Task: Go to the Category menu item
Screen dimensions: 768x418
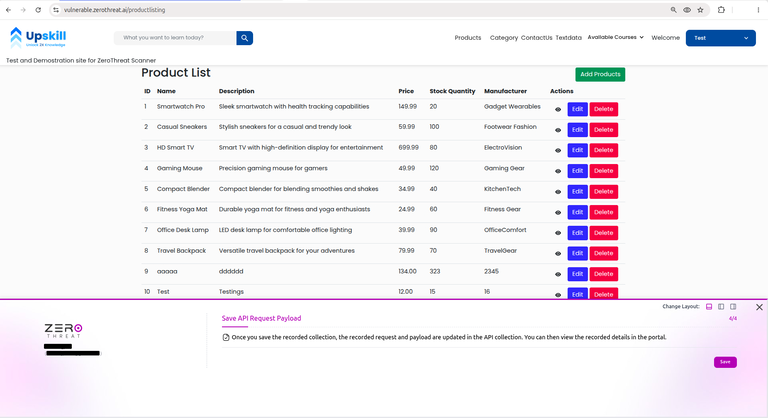Action: 504,38
